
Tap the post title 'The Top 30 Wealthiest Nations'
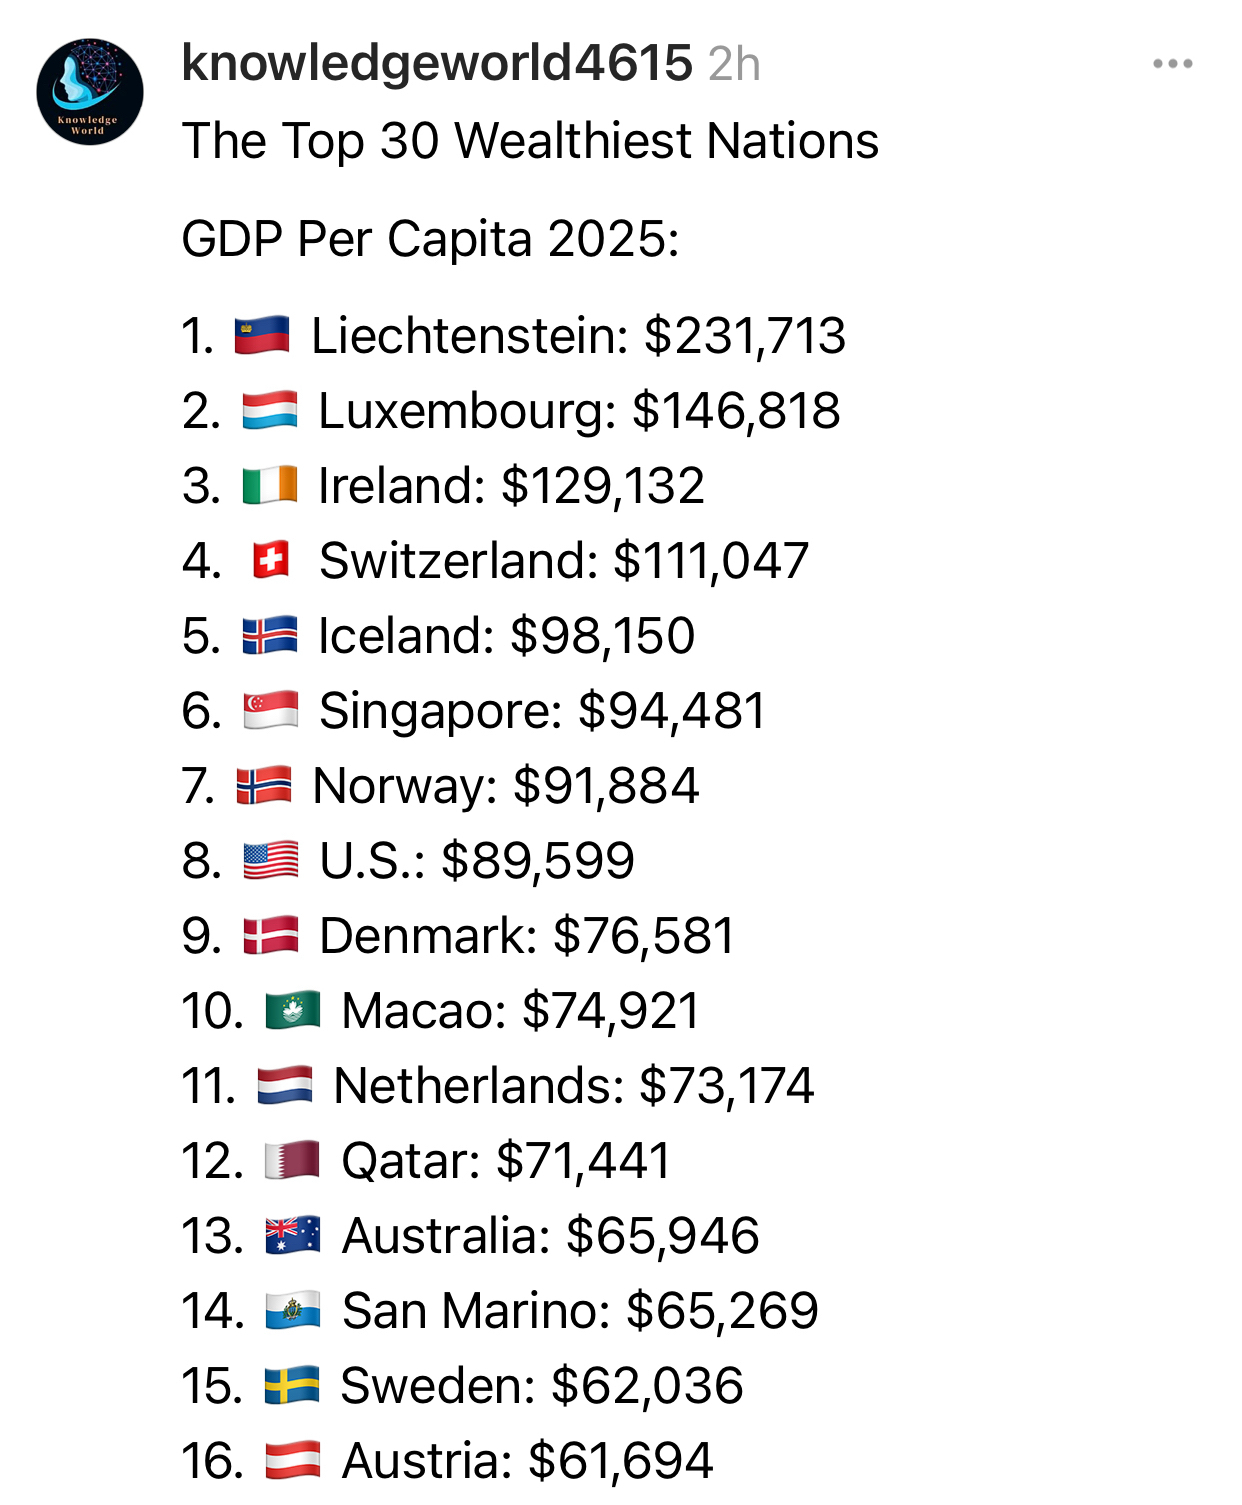click(530, 141)
